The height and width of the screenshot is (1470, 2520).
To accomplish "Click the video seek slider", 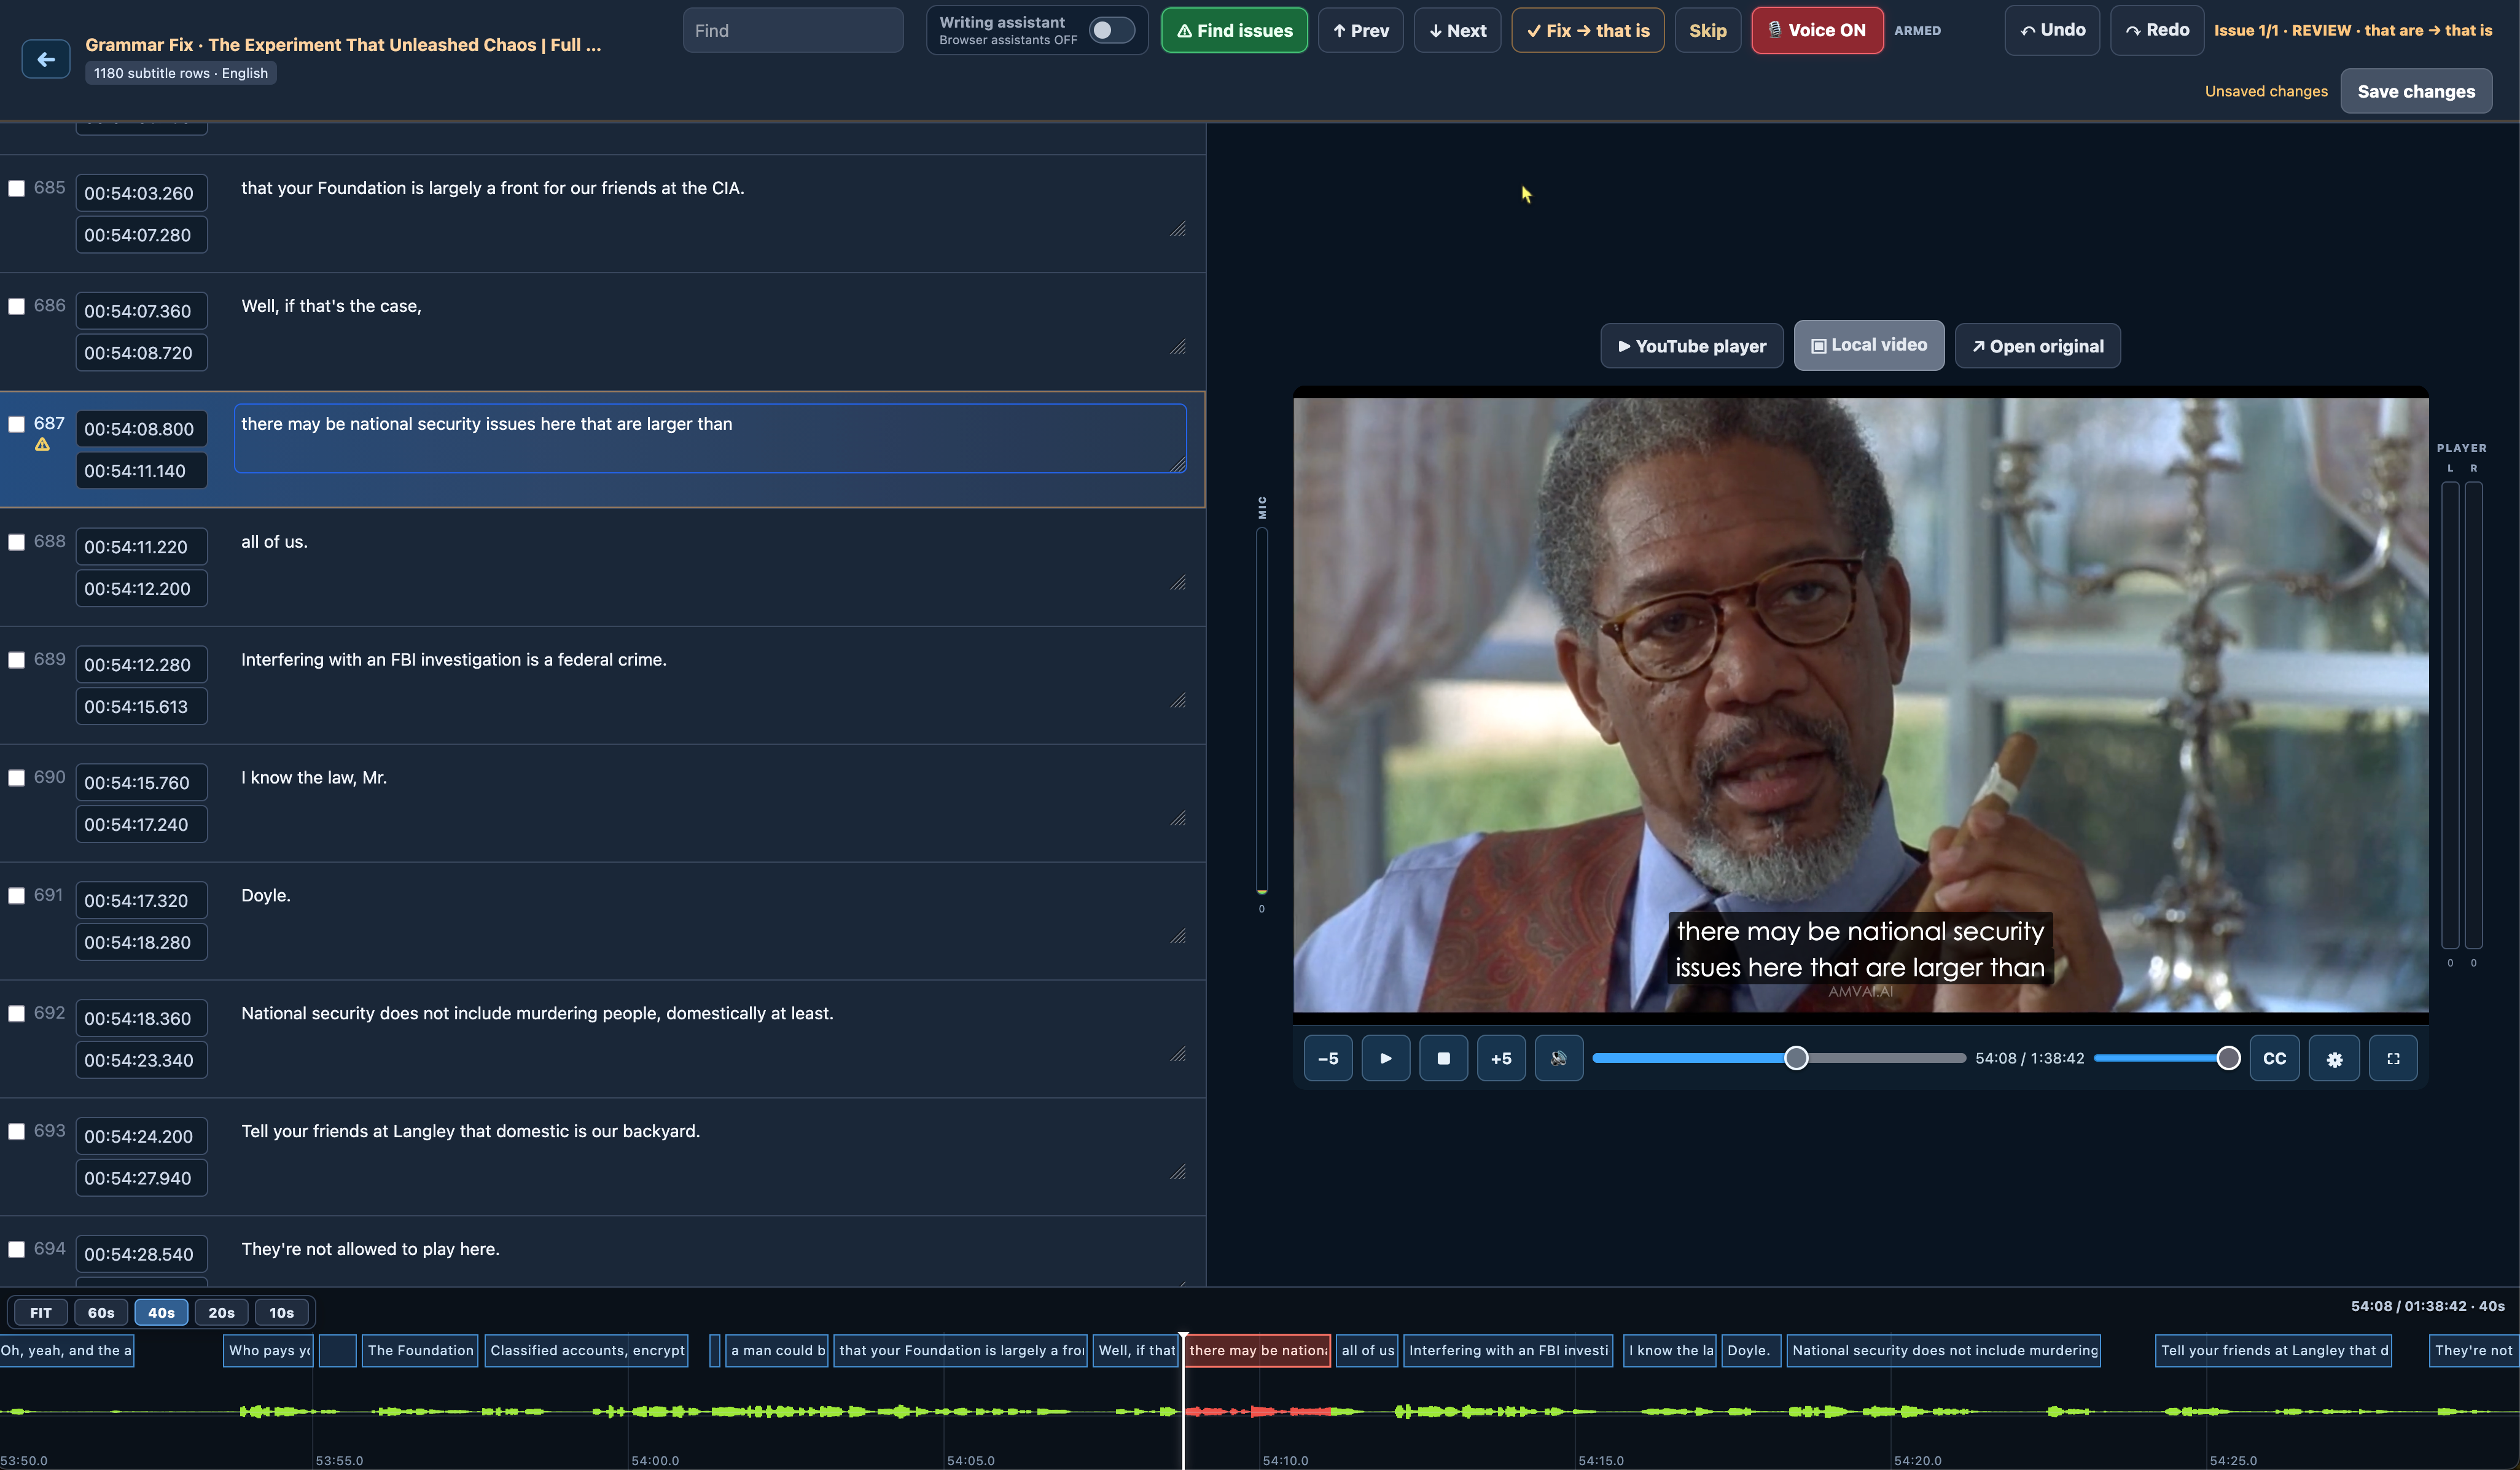I will click(1779, 1058).
